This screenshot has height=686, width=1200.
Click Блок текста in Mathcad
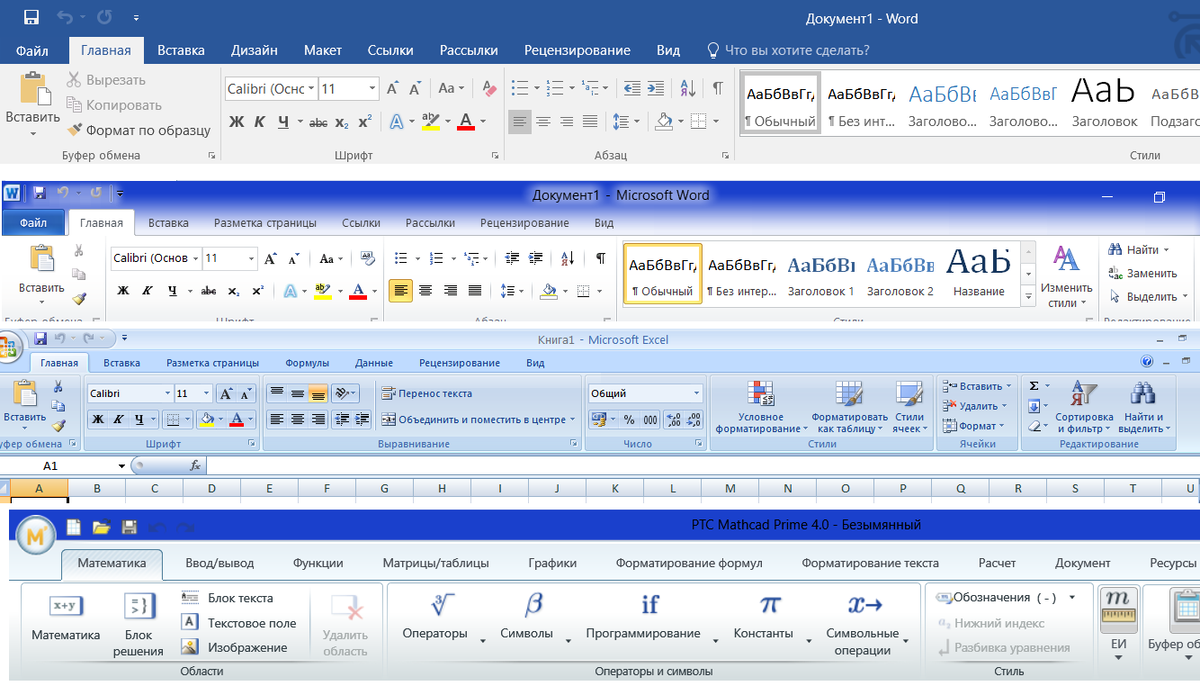tap(228, 598)
